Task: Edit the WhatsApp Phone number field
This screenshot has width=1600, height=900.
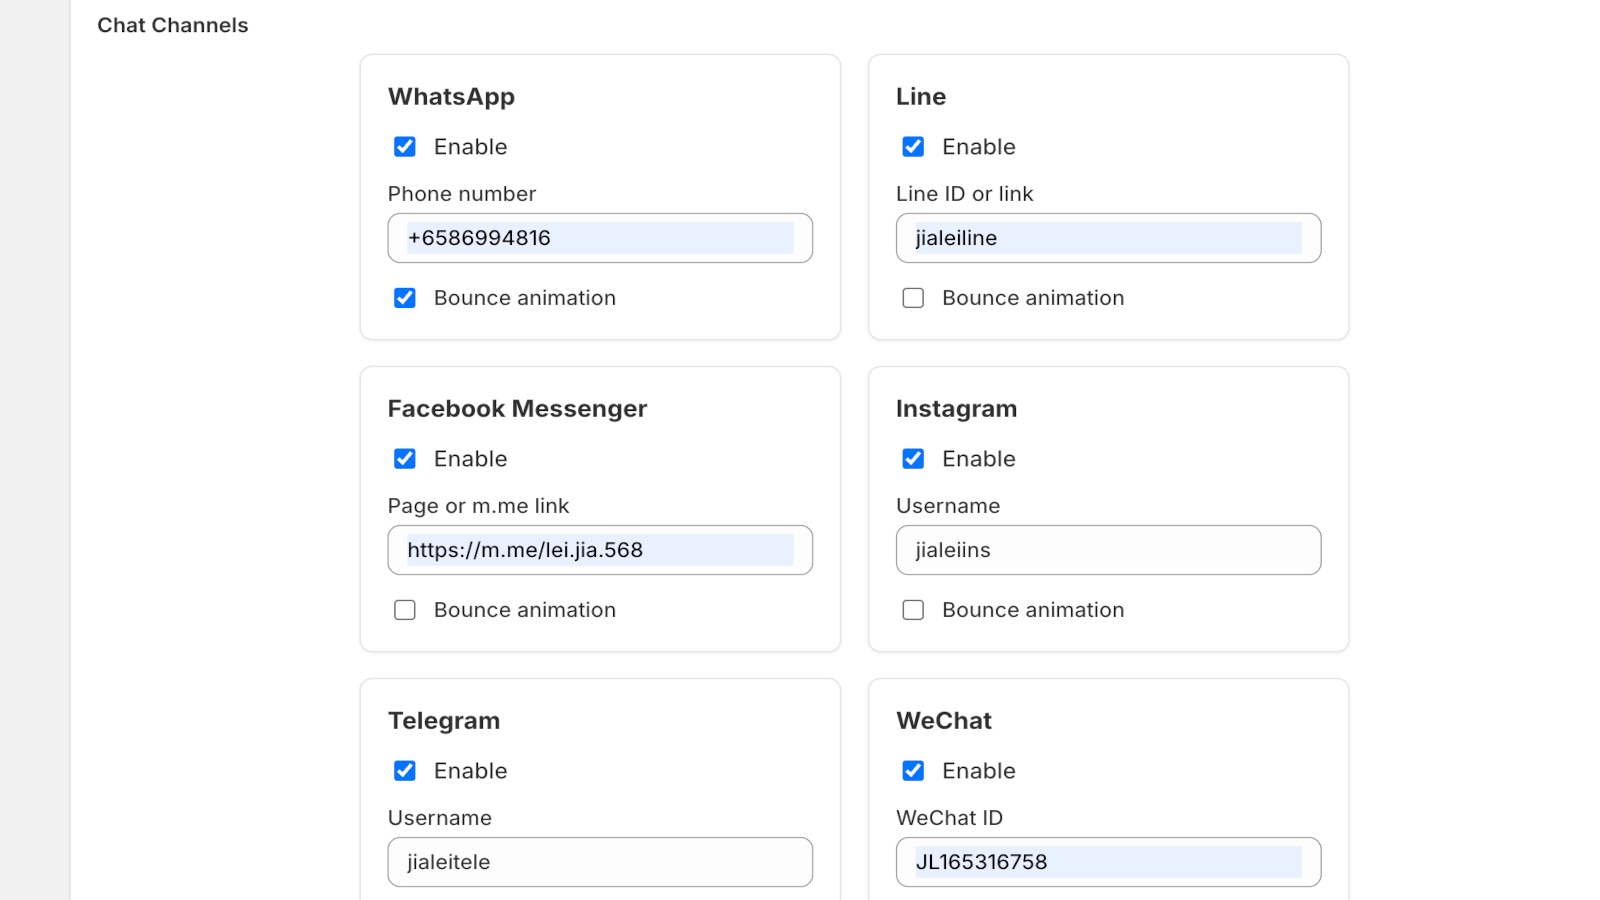Action: coord(600,238)
